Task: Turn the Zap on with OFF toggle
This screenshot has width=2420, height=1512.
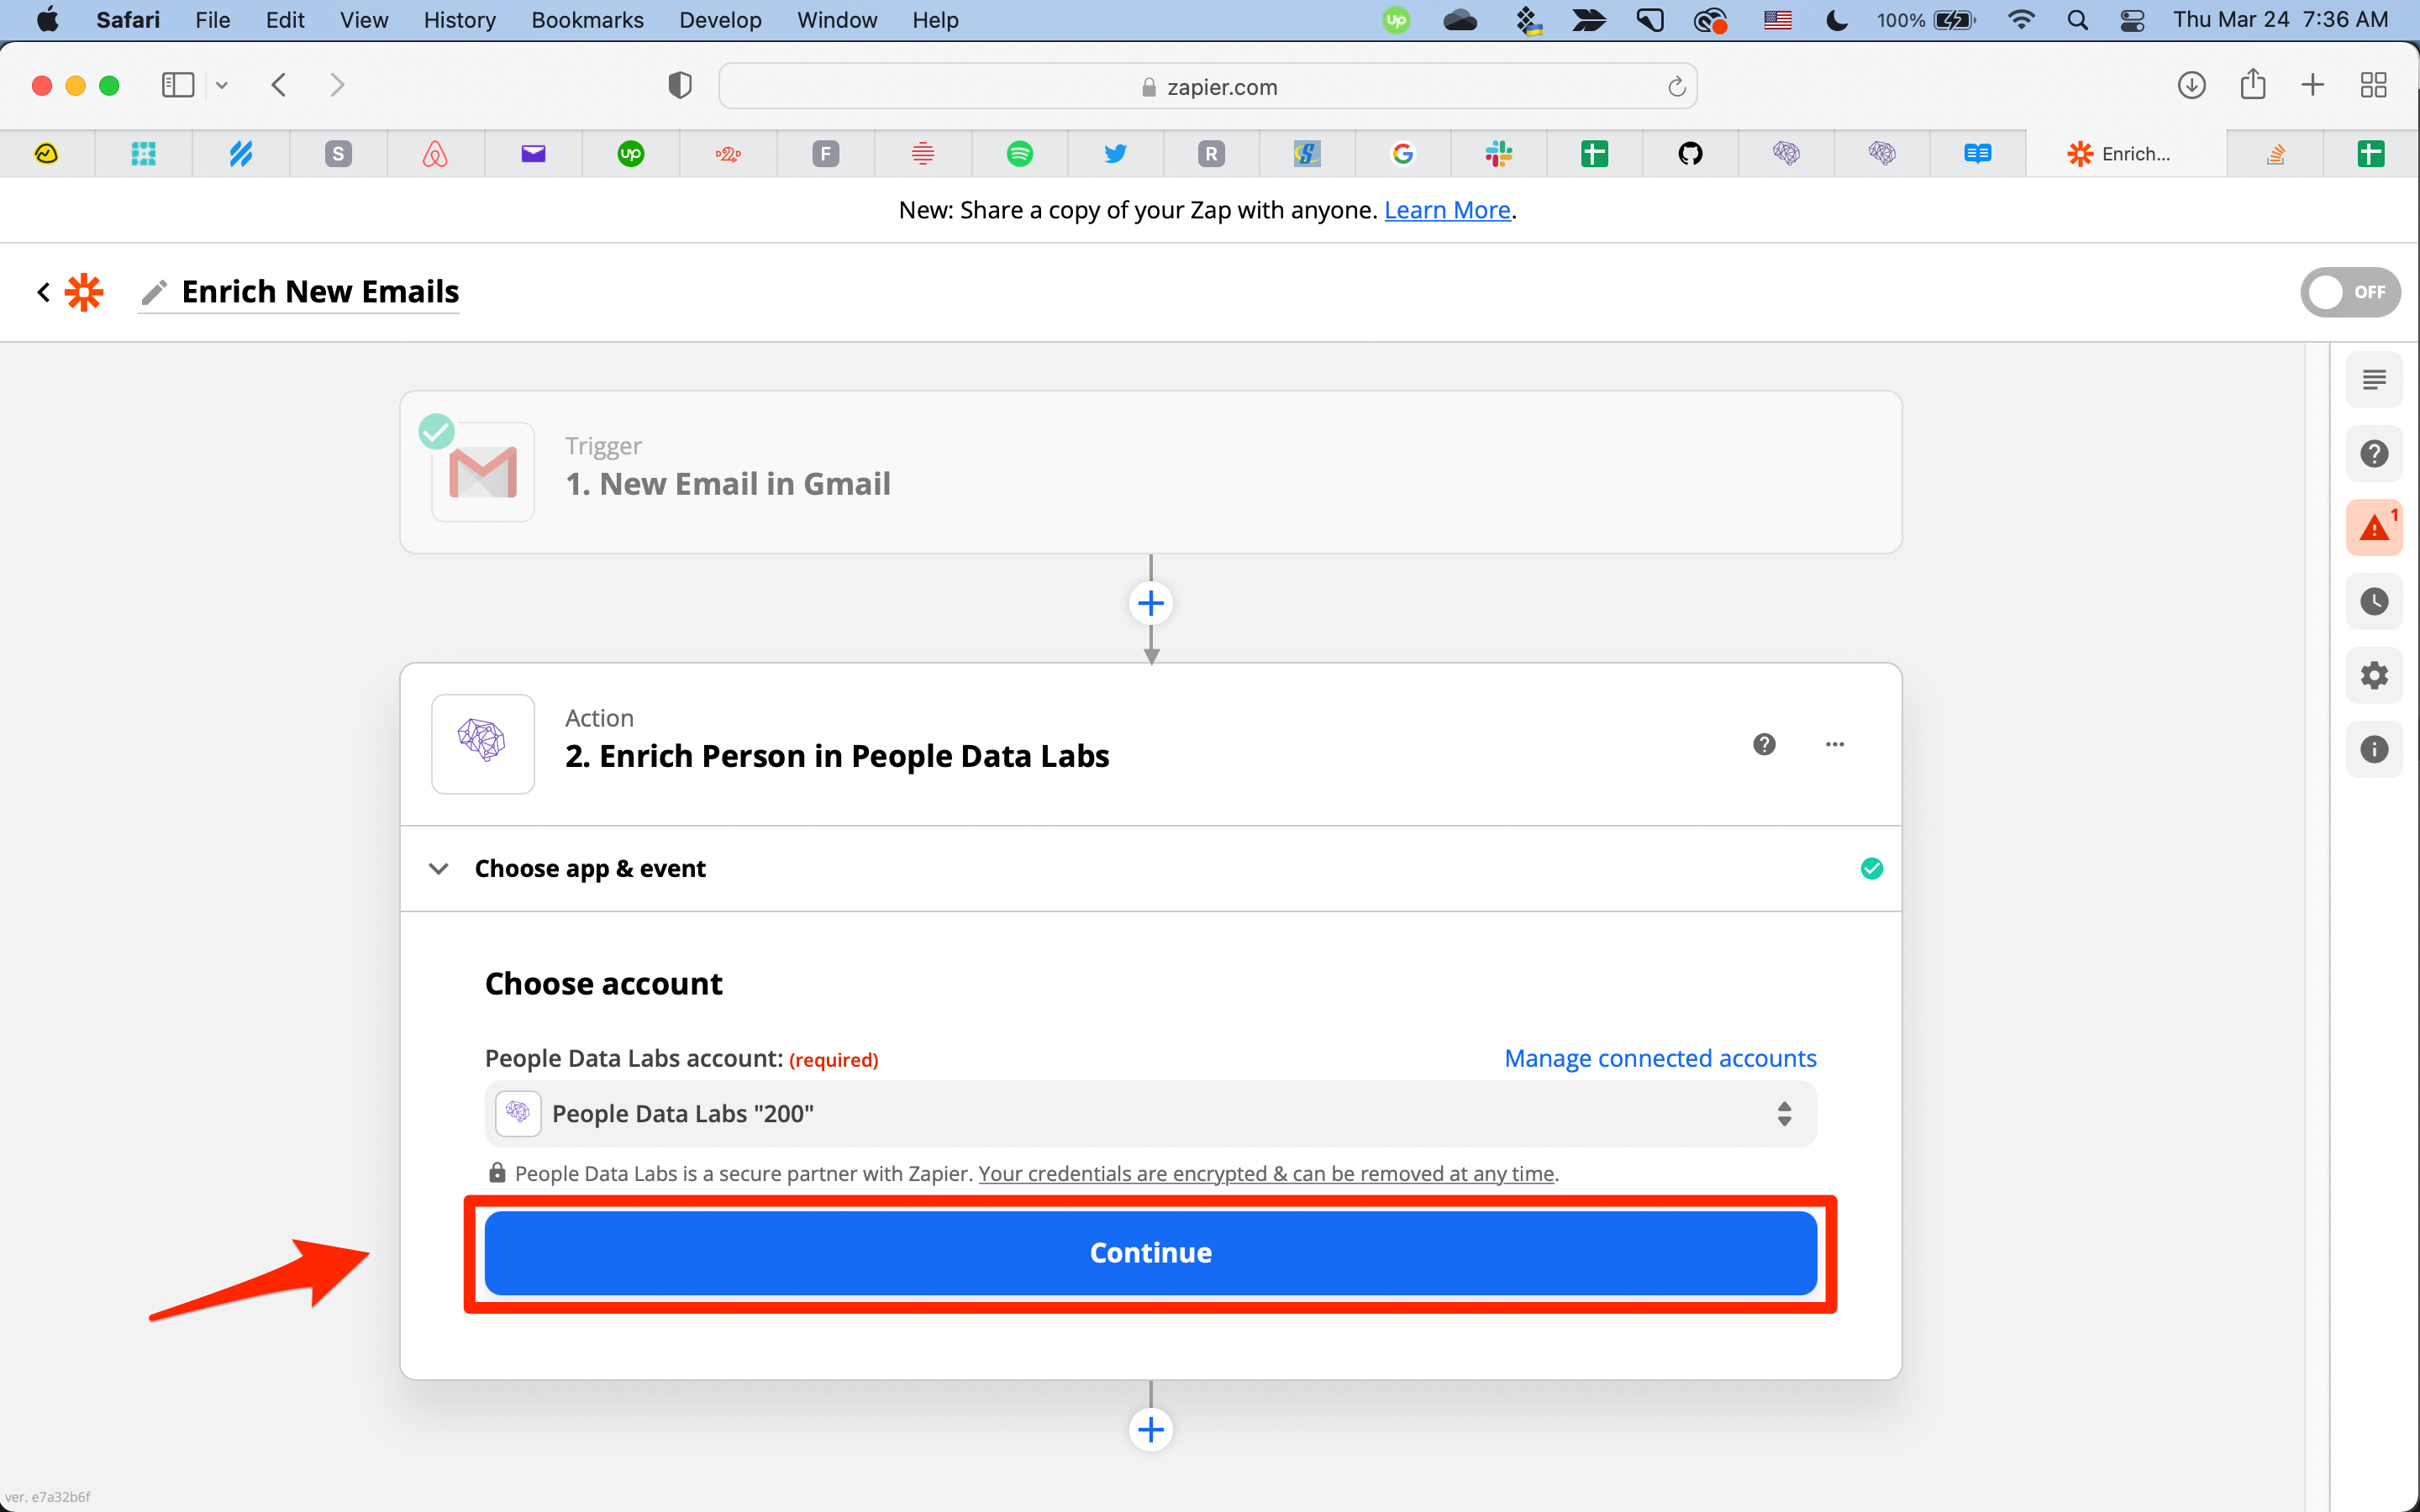Action: [x=2349, y=292]
